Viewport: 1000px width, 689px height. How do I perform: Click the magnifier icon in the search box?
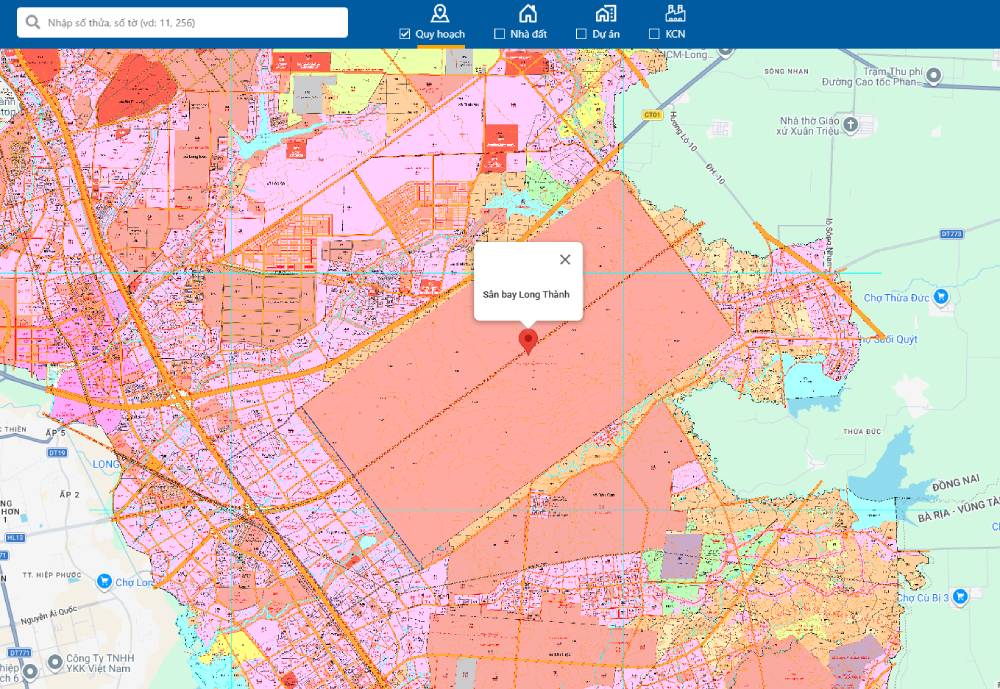pyautogui.click(x=33, y=22)
